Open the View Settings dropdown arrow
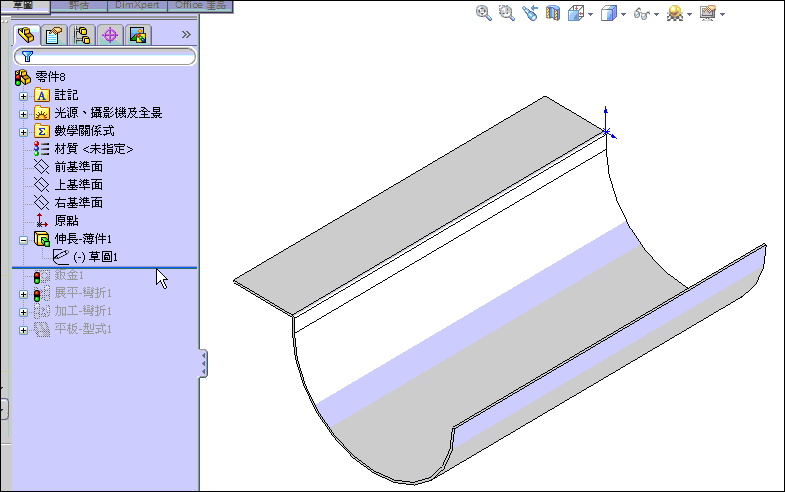This screenshot has width=785, height=492. coord(722,14)
